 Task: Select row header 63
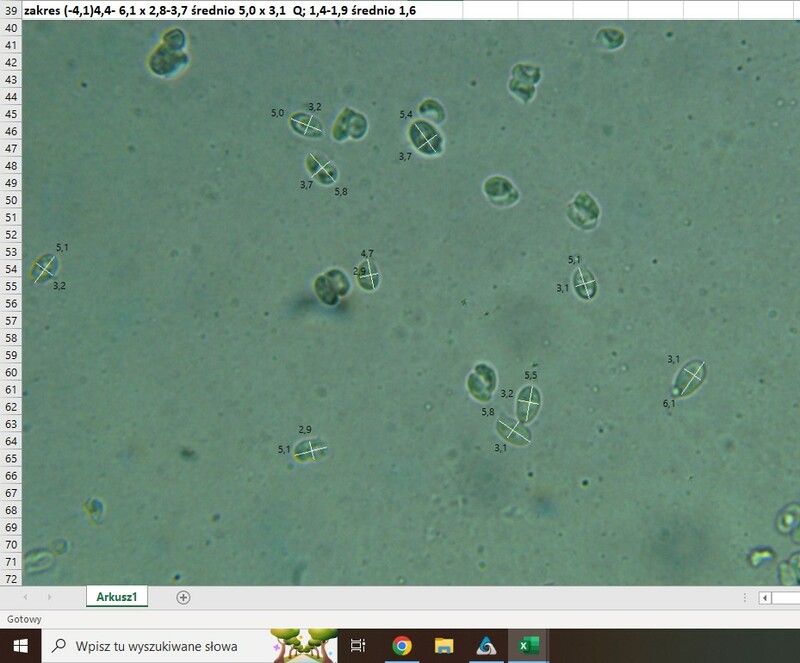tap(11, 424)
